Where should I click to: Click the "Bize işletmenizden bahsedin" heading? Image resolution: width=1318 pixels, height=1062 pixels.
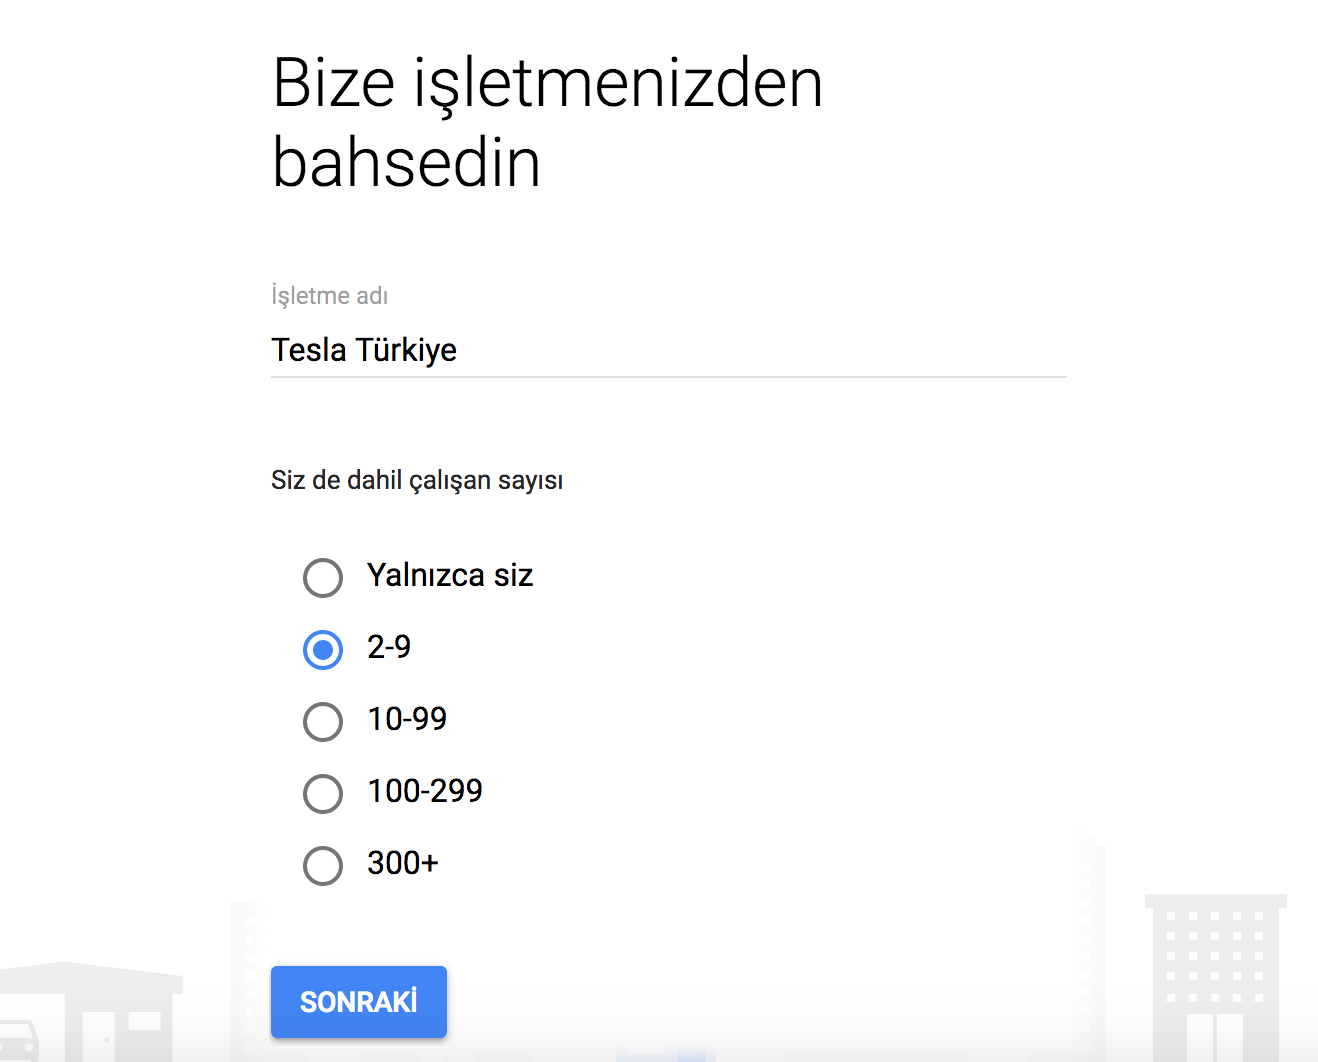[547, 122]
